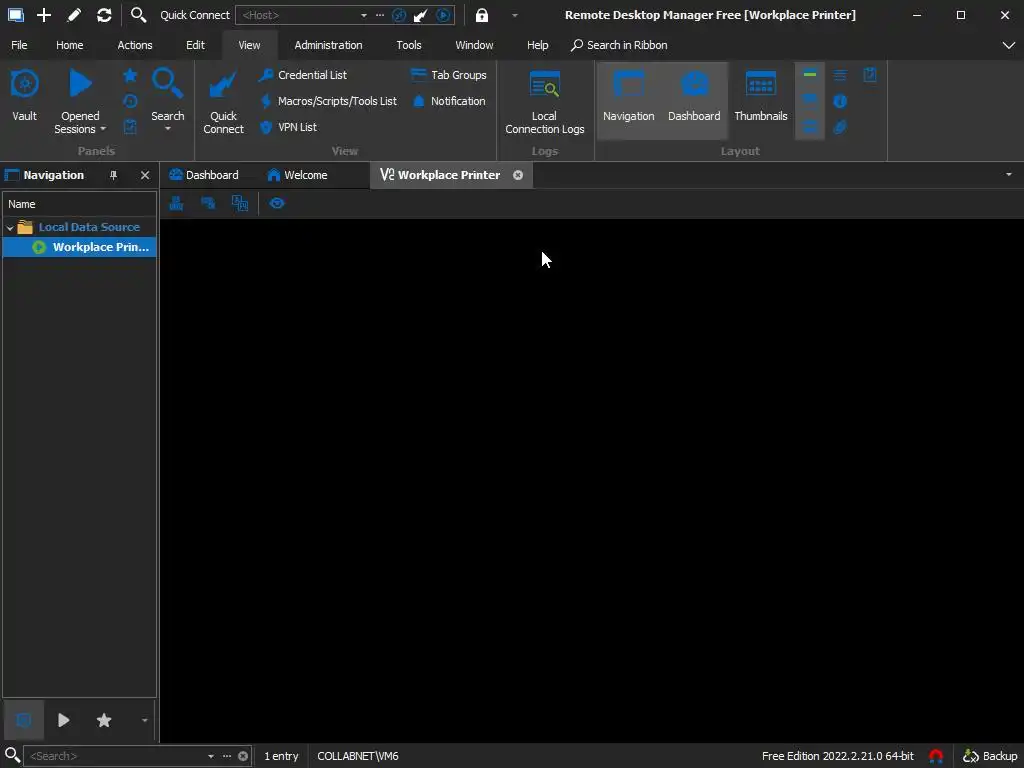
Task: Open the Backup status bar button
Action: tap(990, 756)
